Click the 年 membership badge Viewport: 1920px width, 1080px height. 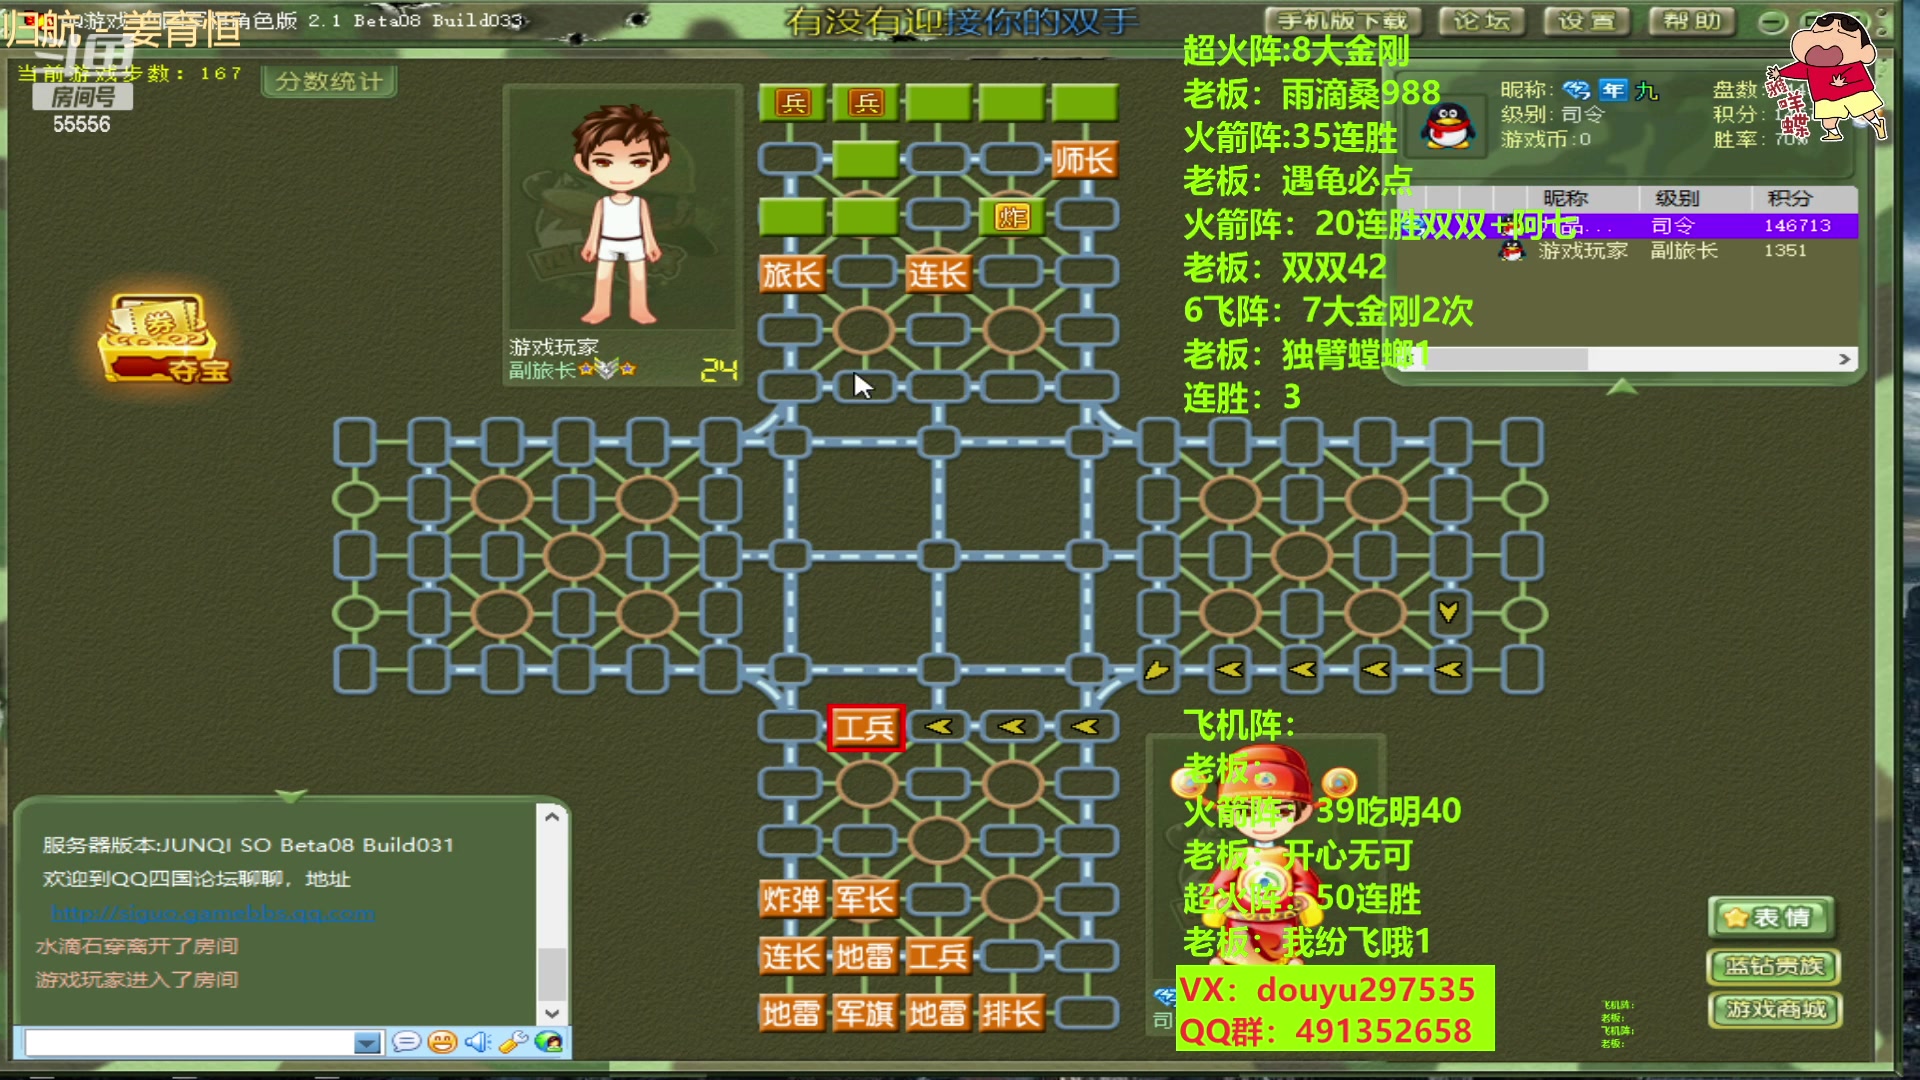pos(1612,90)
